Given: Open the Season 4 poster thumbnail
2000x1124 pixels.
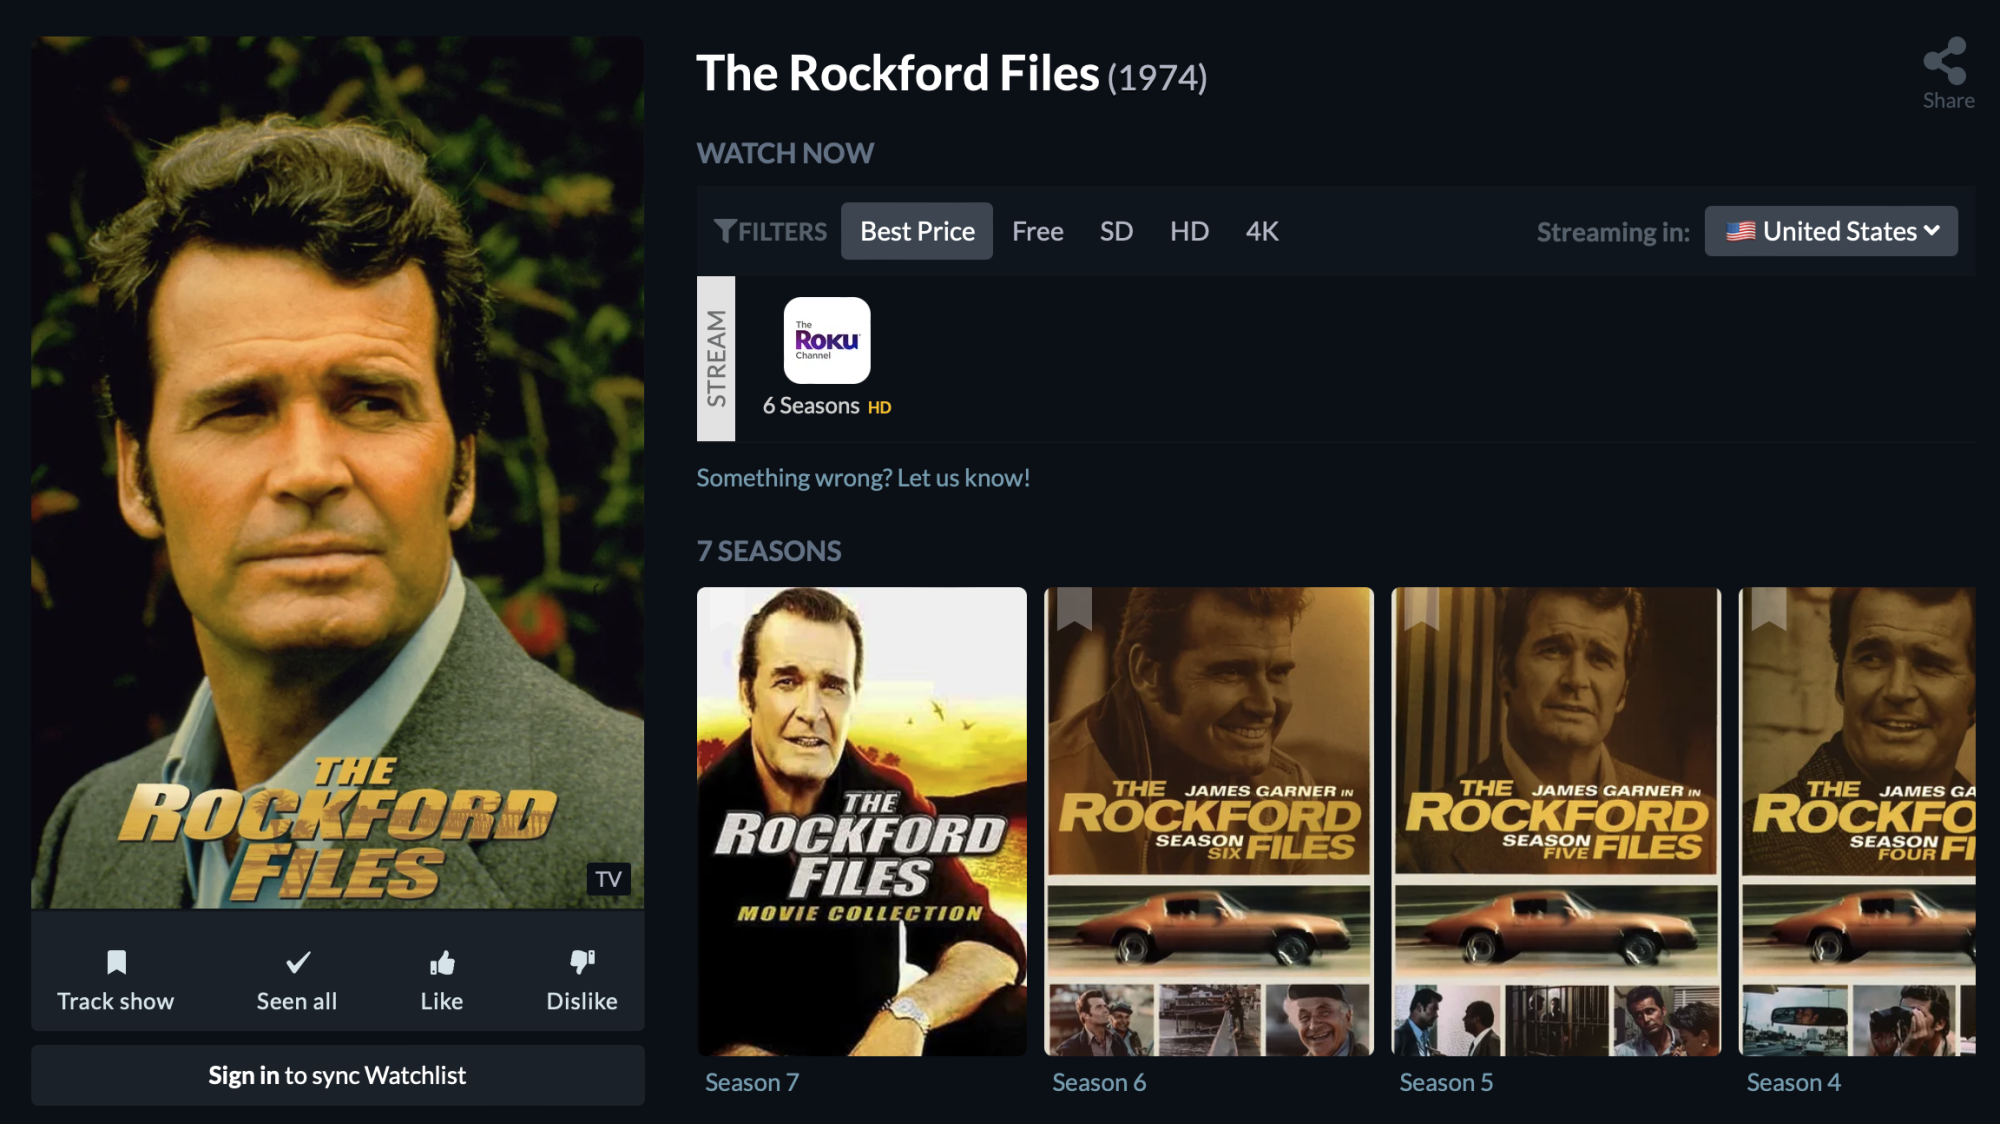Looking at the screenshot, I should [1858, 820].
